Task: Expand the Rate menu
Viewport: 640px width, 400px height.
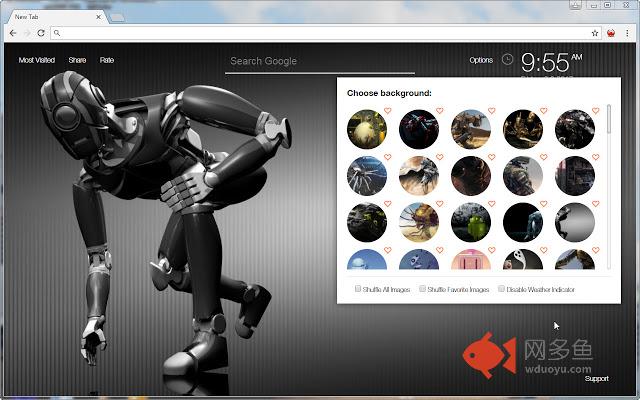Action: point(106,60)
